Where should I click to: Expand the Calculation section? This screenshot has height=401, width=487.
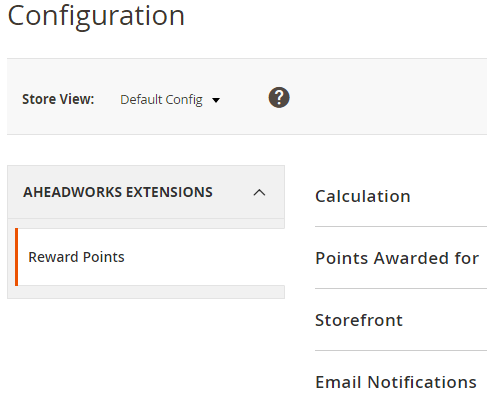point(401,196)
